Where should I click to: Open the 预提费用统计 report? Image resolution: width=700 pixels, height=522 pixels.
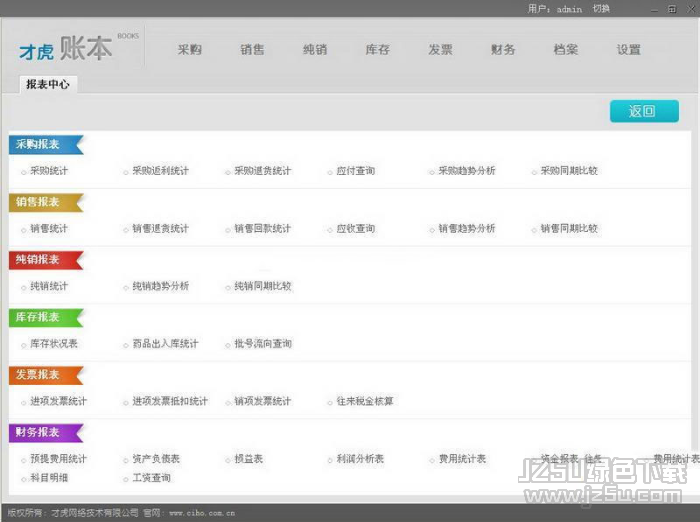tap(58, 459)
